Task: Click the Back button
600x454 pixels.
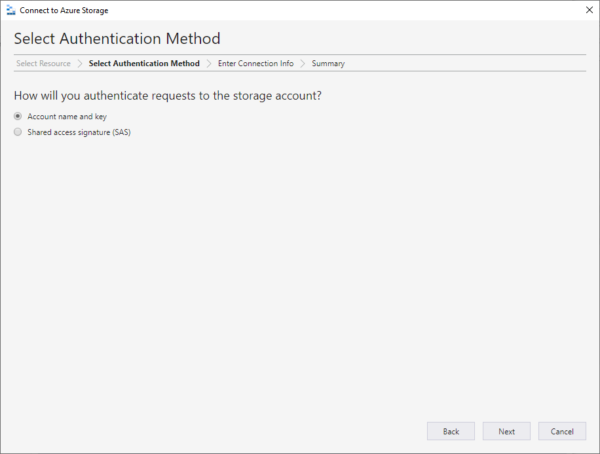Action: point(451,431)
